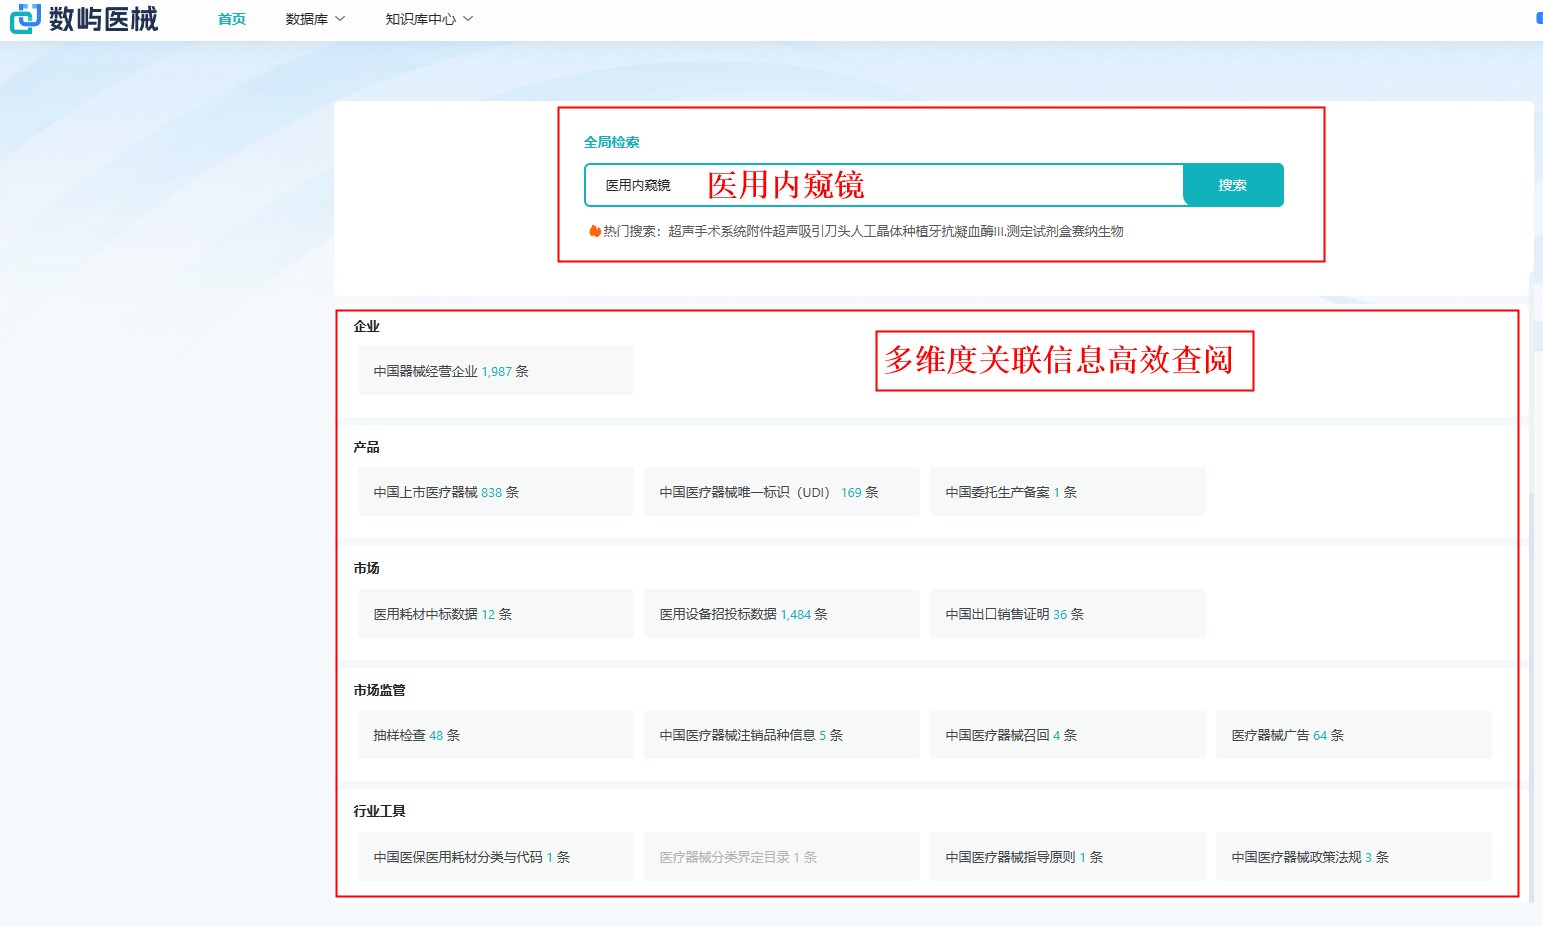The height and width of the screenshot is (926, 1543).
Task: Expand the 数据库 dropdown menu
Action: pyautogui.click(x=315, y=19)
